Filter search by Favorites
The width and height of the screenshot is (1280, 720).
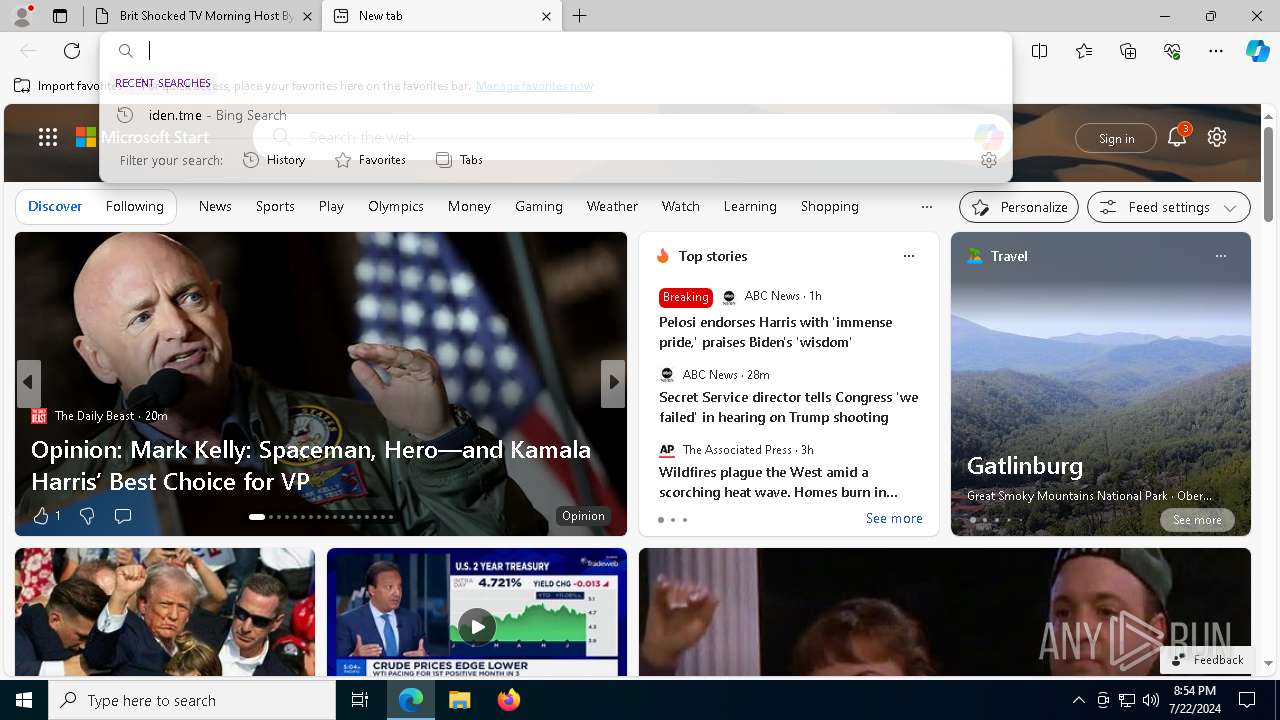pyautogui.click(x=370, y=160)
